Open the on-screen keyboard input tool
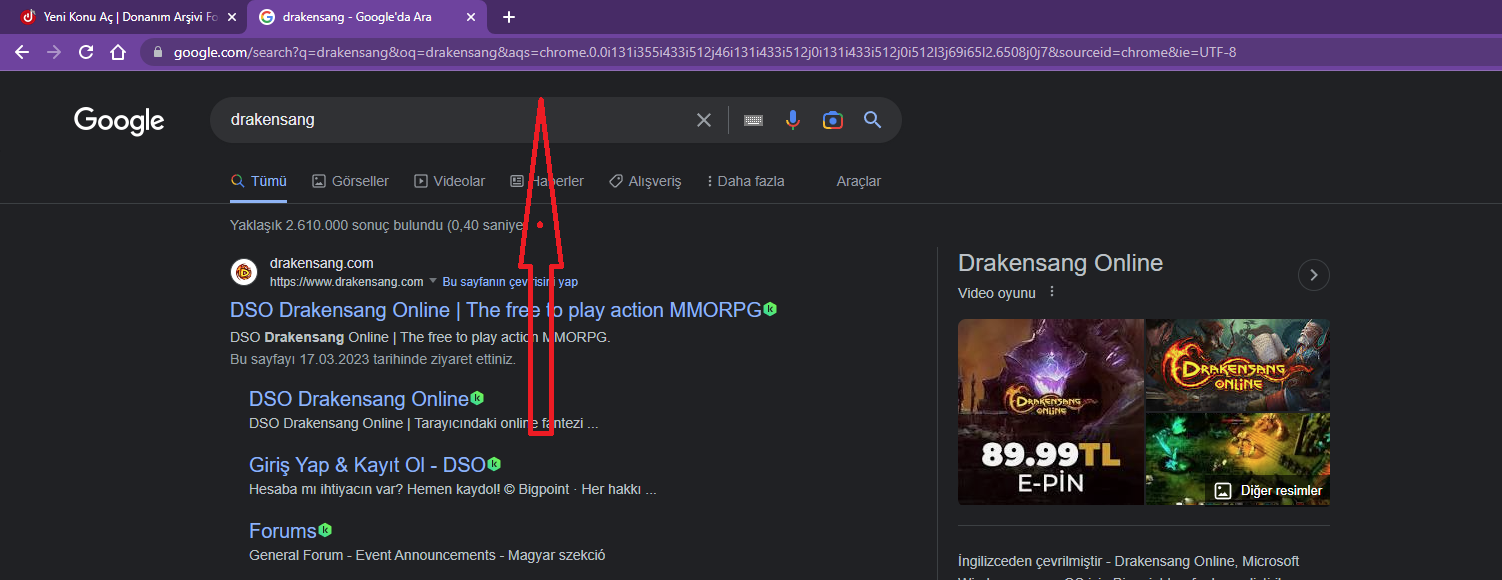 pyautogui.click(x=753, y=120)
